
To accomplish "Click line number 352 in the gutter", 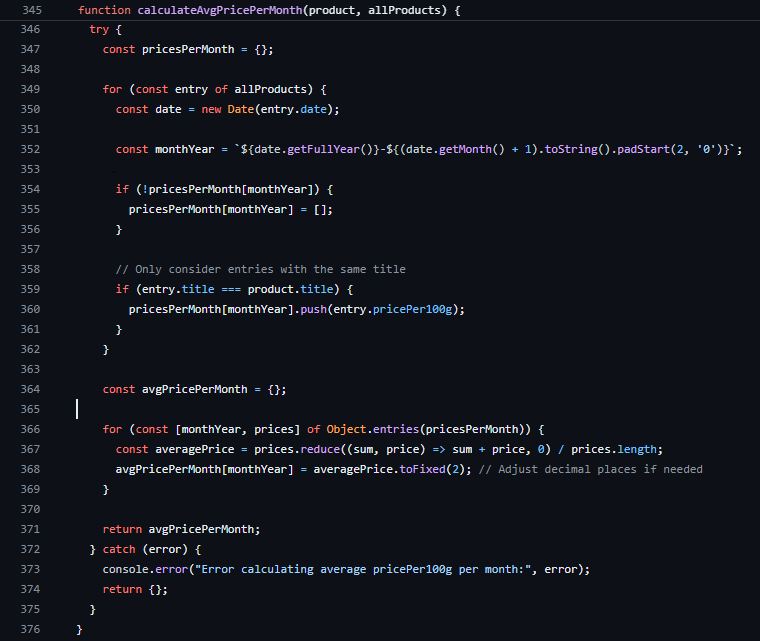I will (30, 149).
